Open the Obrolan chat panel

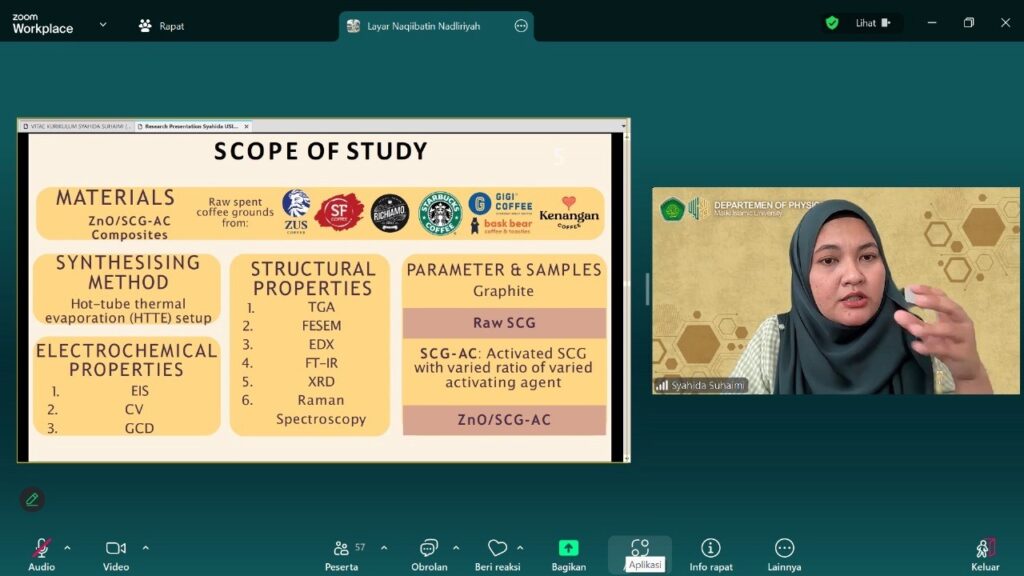[x=429, y=548]
